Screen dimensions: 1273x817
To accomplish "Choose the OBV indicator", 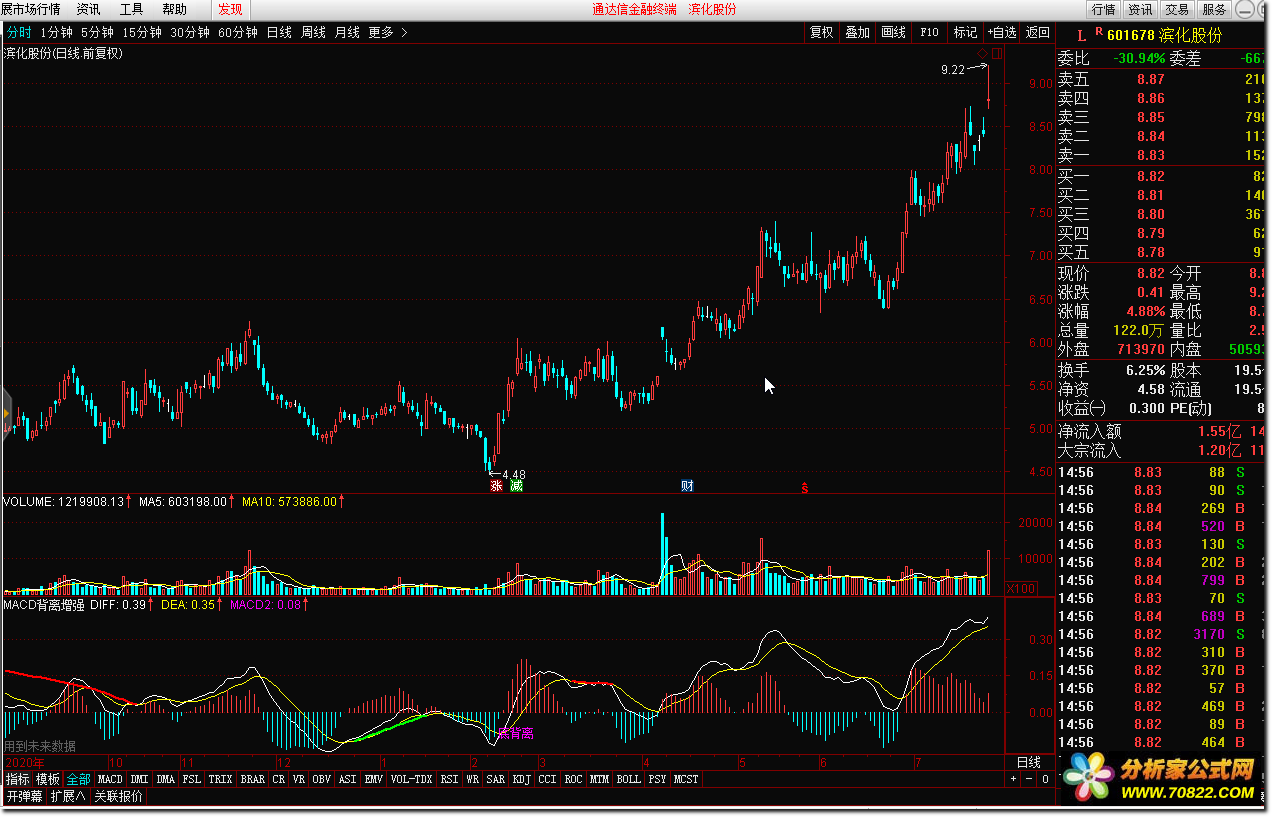I will click(321, 779).
